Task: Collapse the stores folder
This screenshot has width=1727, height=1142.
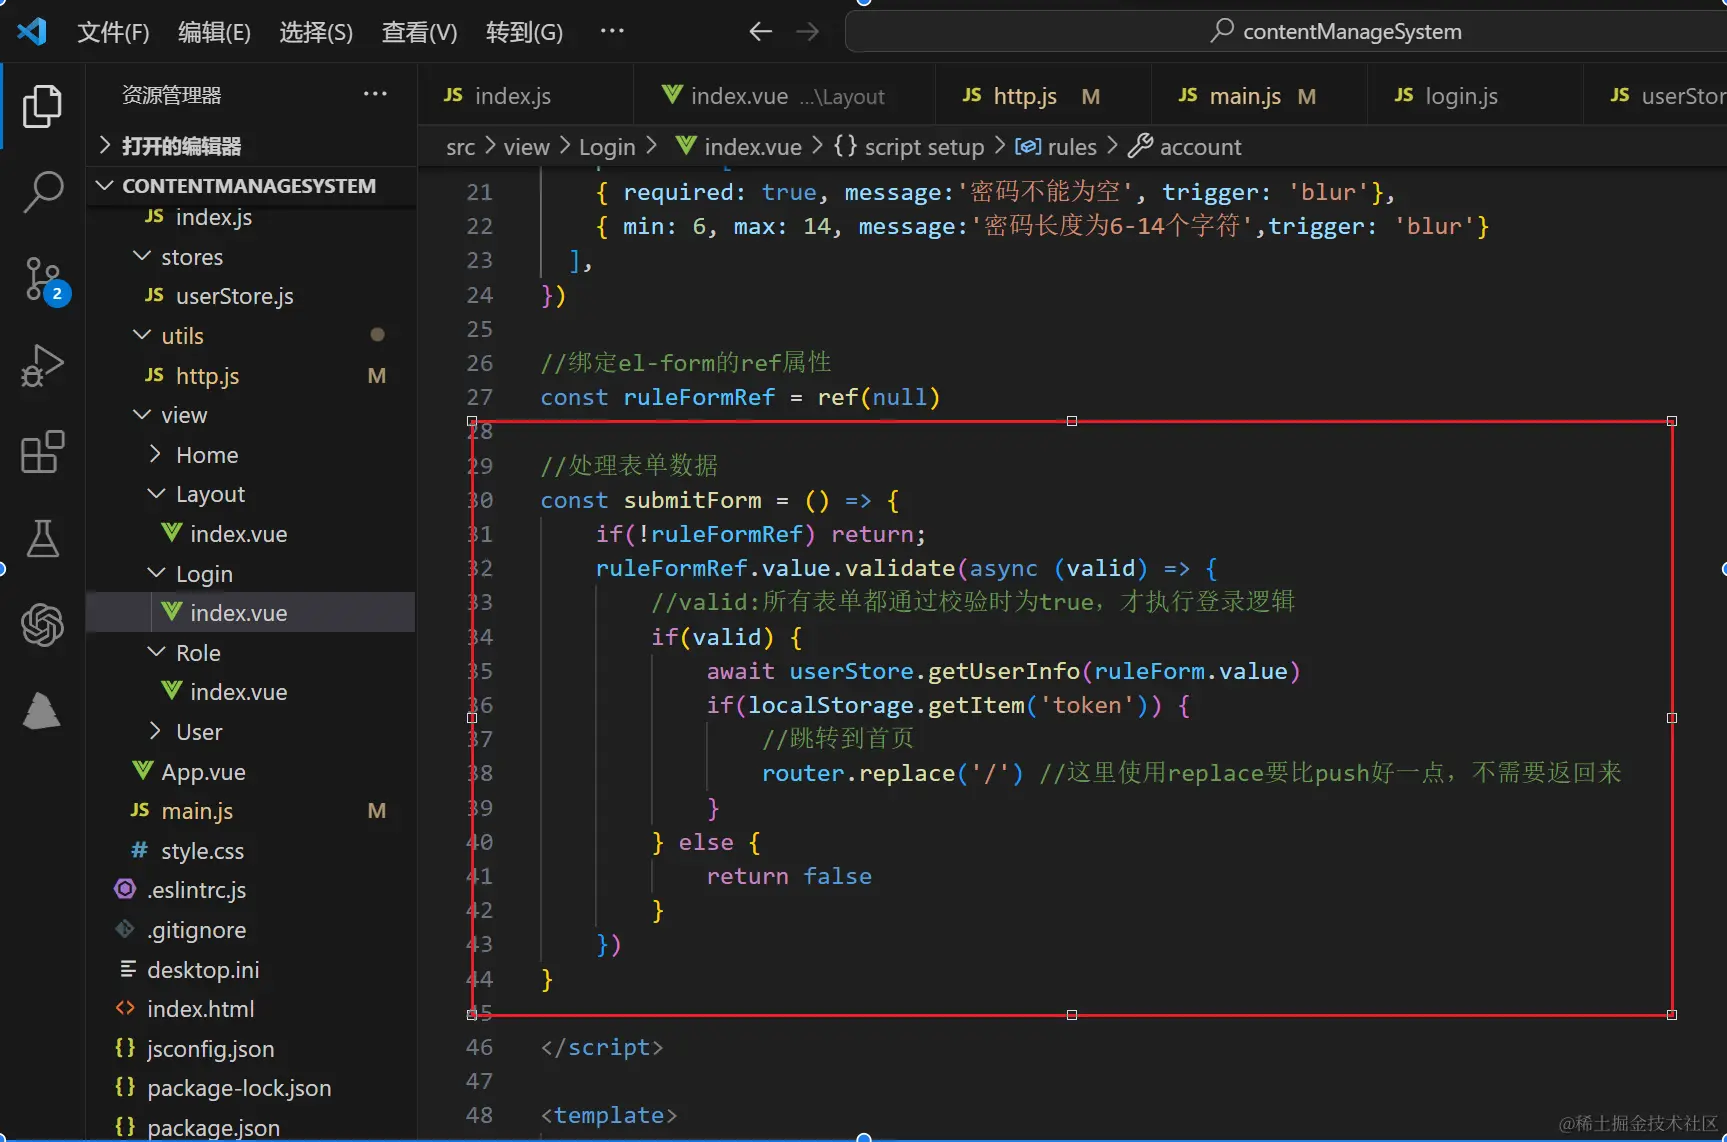Action: coord(250,257)
